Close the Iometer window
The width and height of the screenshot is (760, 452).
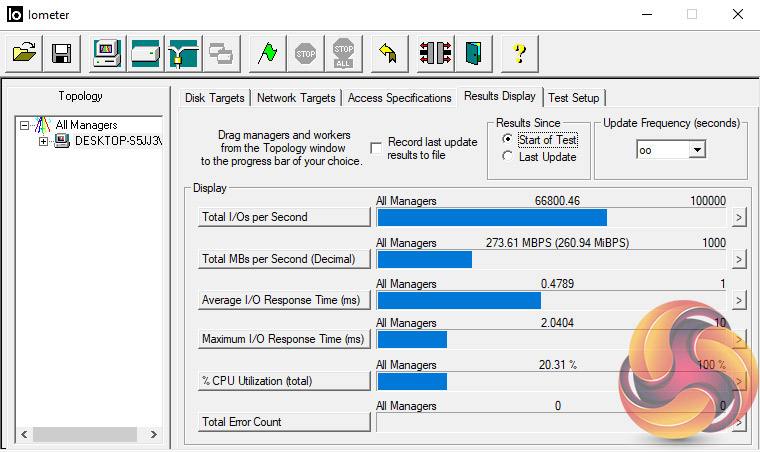point(738,15)
